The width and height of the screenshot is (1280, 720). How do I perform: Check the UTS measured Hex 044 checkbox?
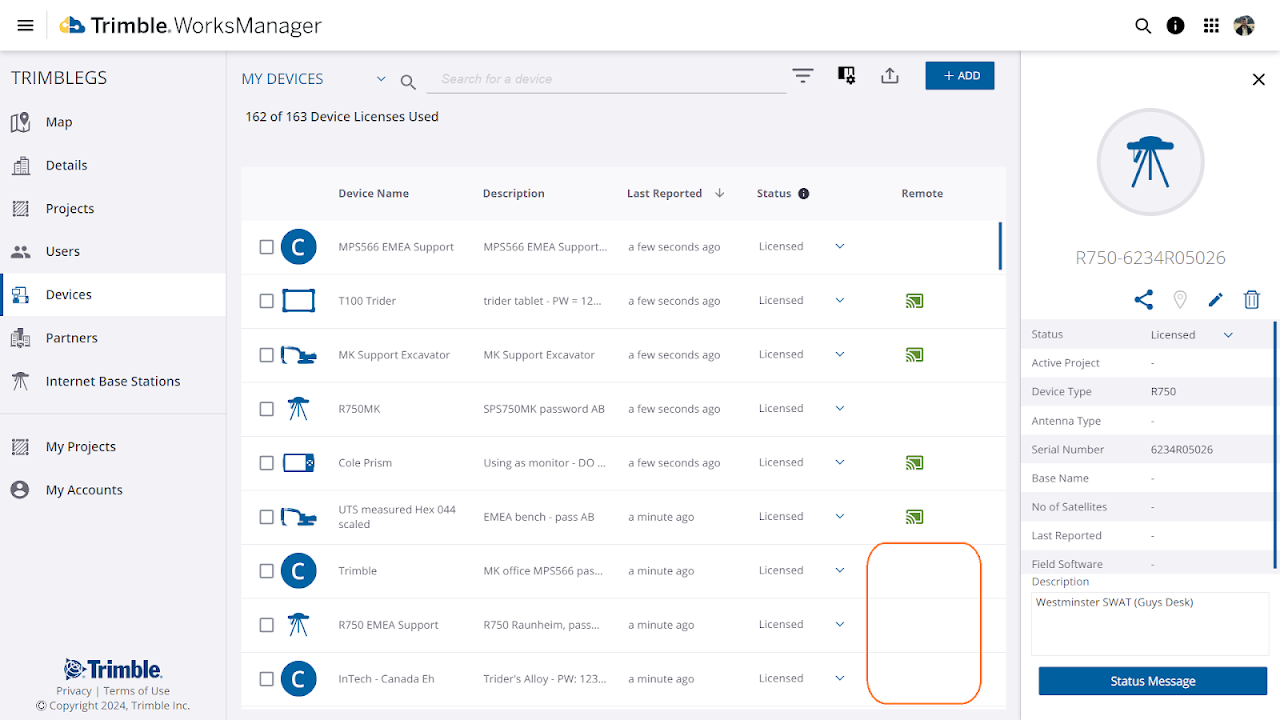267,517
